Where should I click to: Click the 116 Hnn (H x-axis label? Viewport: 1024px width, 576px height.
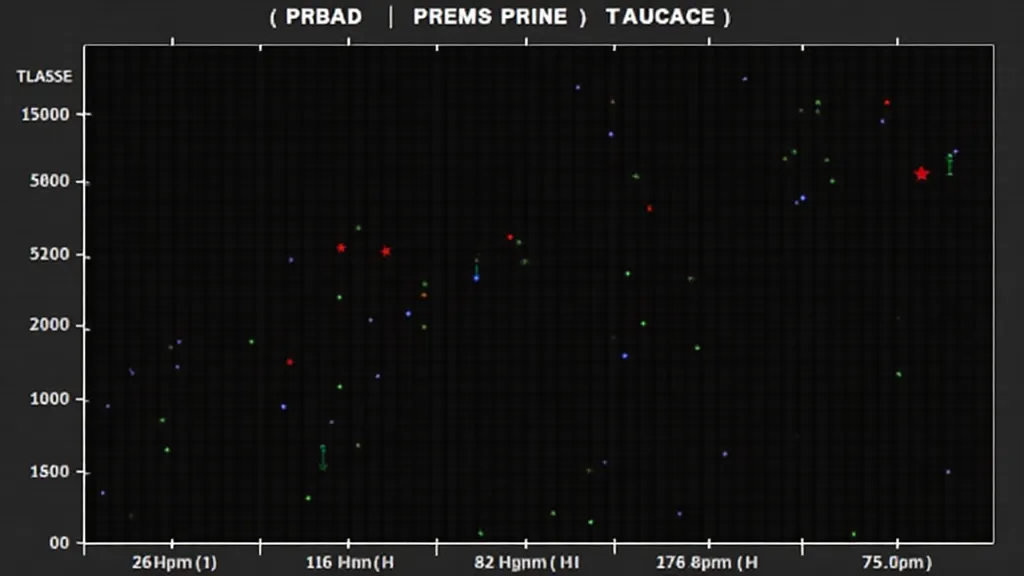[x=350, y=562]
